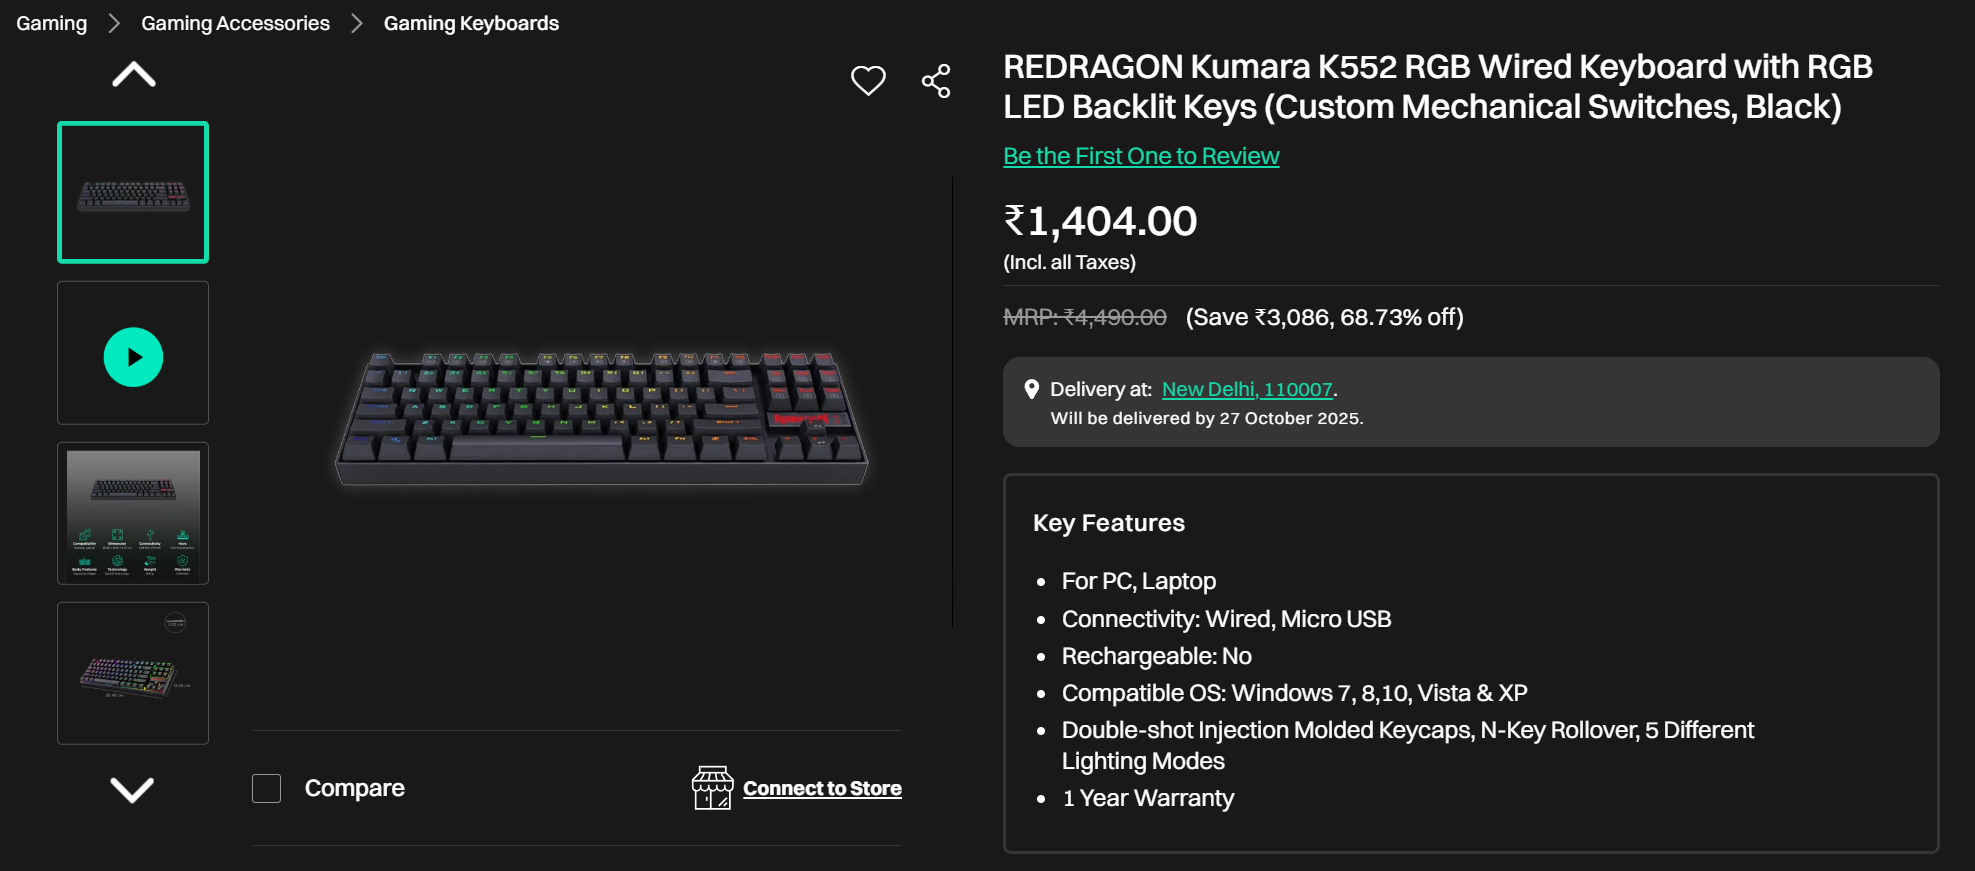Image resolution: width=1975 pixels, height=871 pixels.
Task: Select first keyboard front-view thumbnail
Action: [x=133, y=193]
